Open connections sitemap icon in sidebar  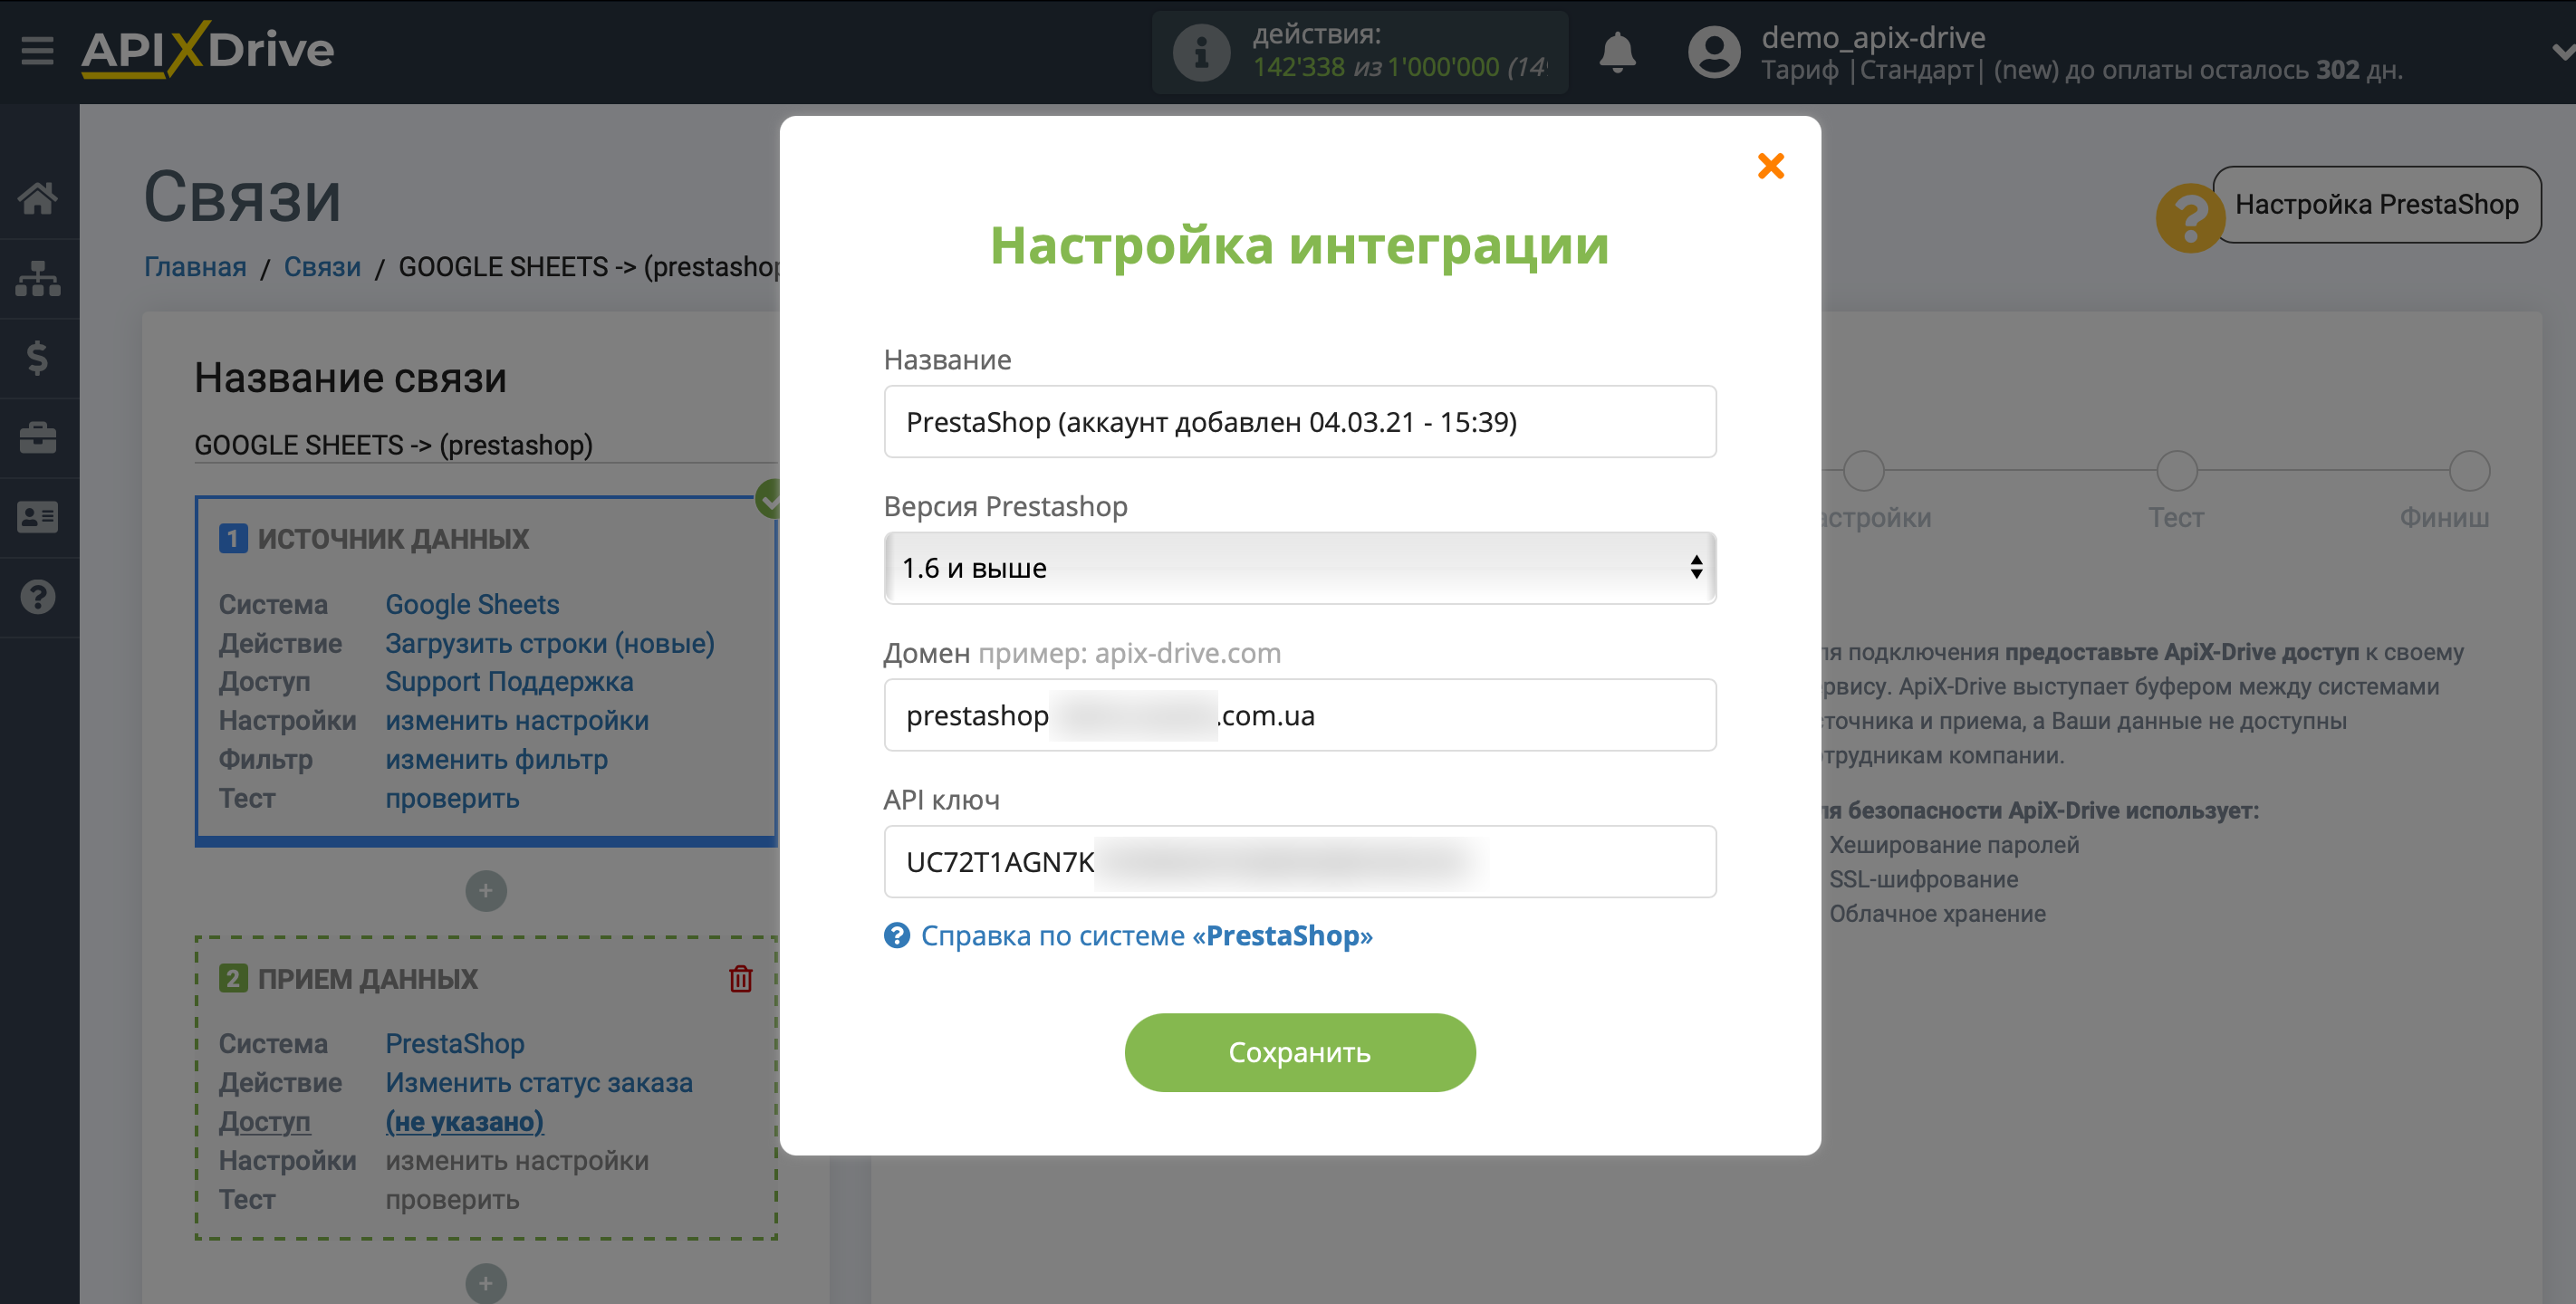38,278
